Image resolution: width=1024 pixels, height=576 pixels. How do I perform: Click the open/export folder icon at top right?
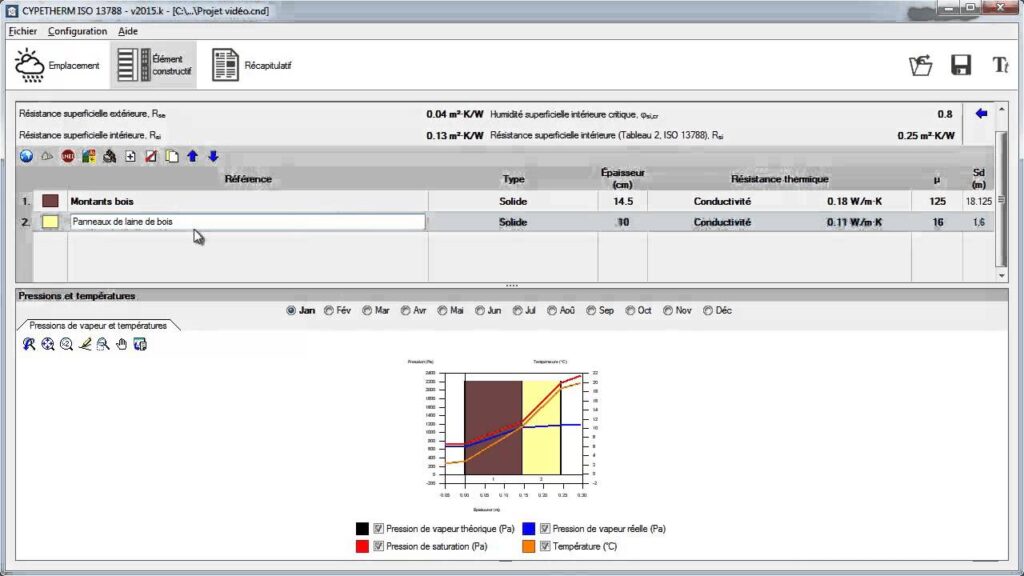[x=920, y=65]
